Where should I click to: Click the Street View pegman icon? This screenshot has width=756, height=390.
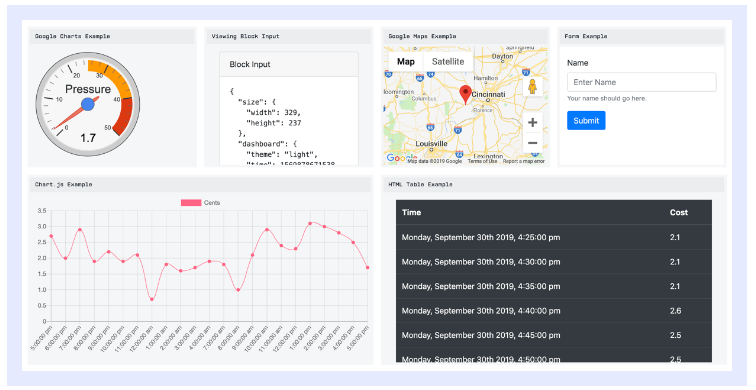coord(532,87)
